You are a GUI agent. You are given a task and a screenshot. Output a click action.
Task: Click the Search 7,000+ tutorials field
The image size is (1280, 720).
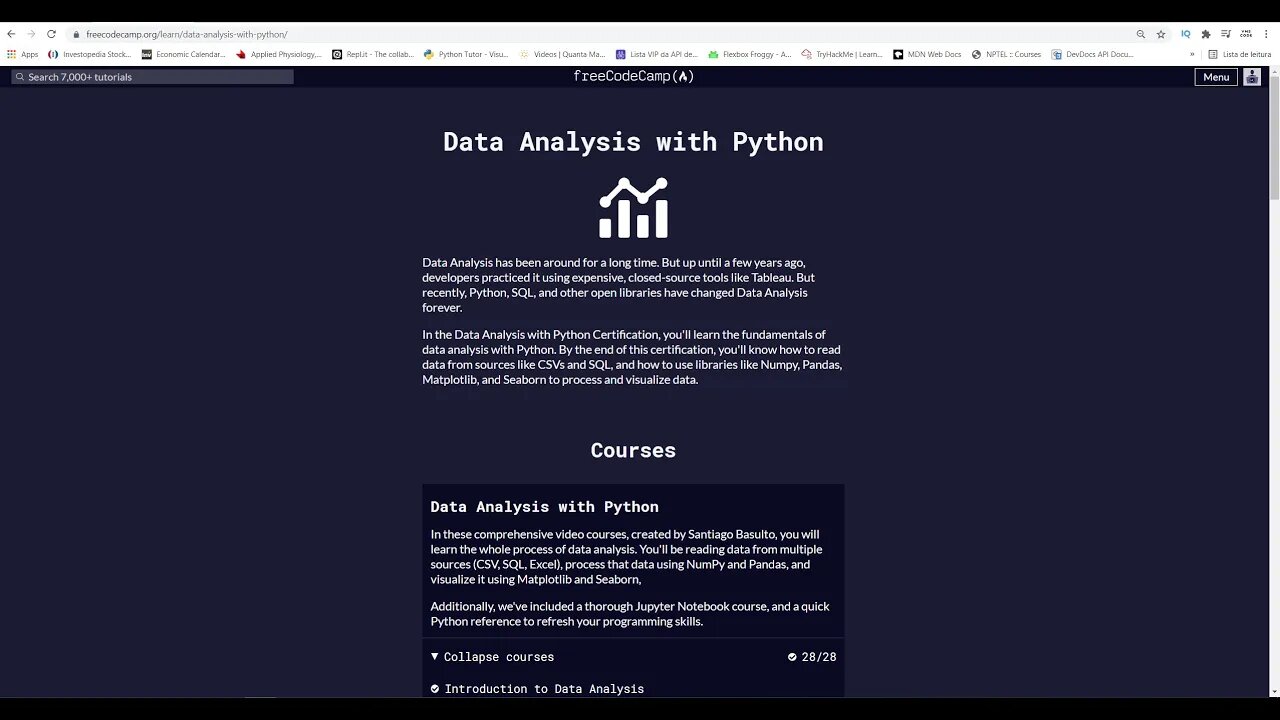[x=152, y=77]
